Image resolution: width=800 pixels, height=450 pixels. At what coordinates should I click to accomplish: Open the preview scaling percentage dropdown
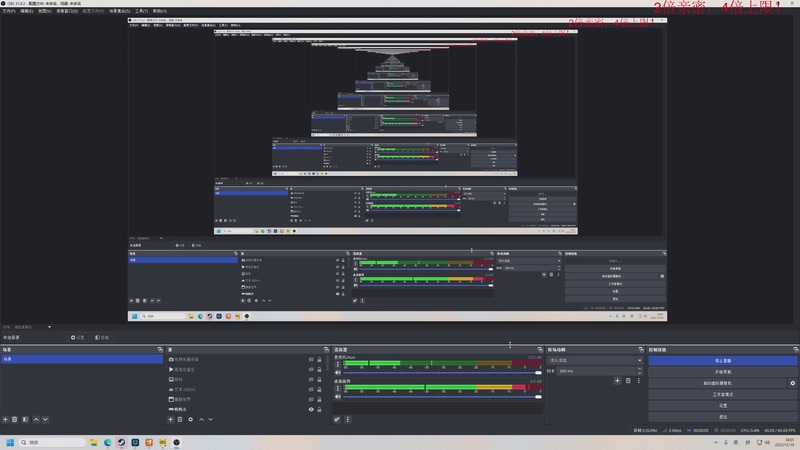[49, 327]
